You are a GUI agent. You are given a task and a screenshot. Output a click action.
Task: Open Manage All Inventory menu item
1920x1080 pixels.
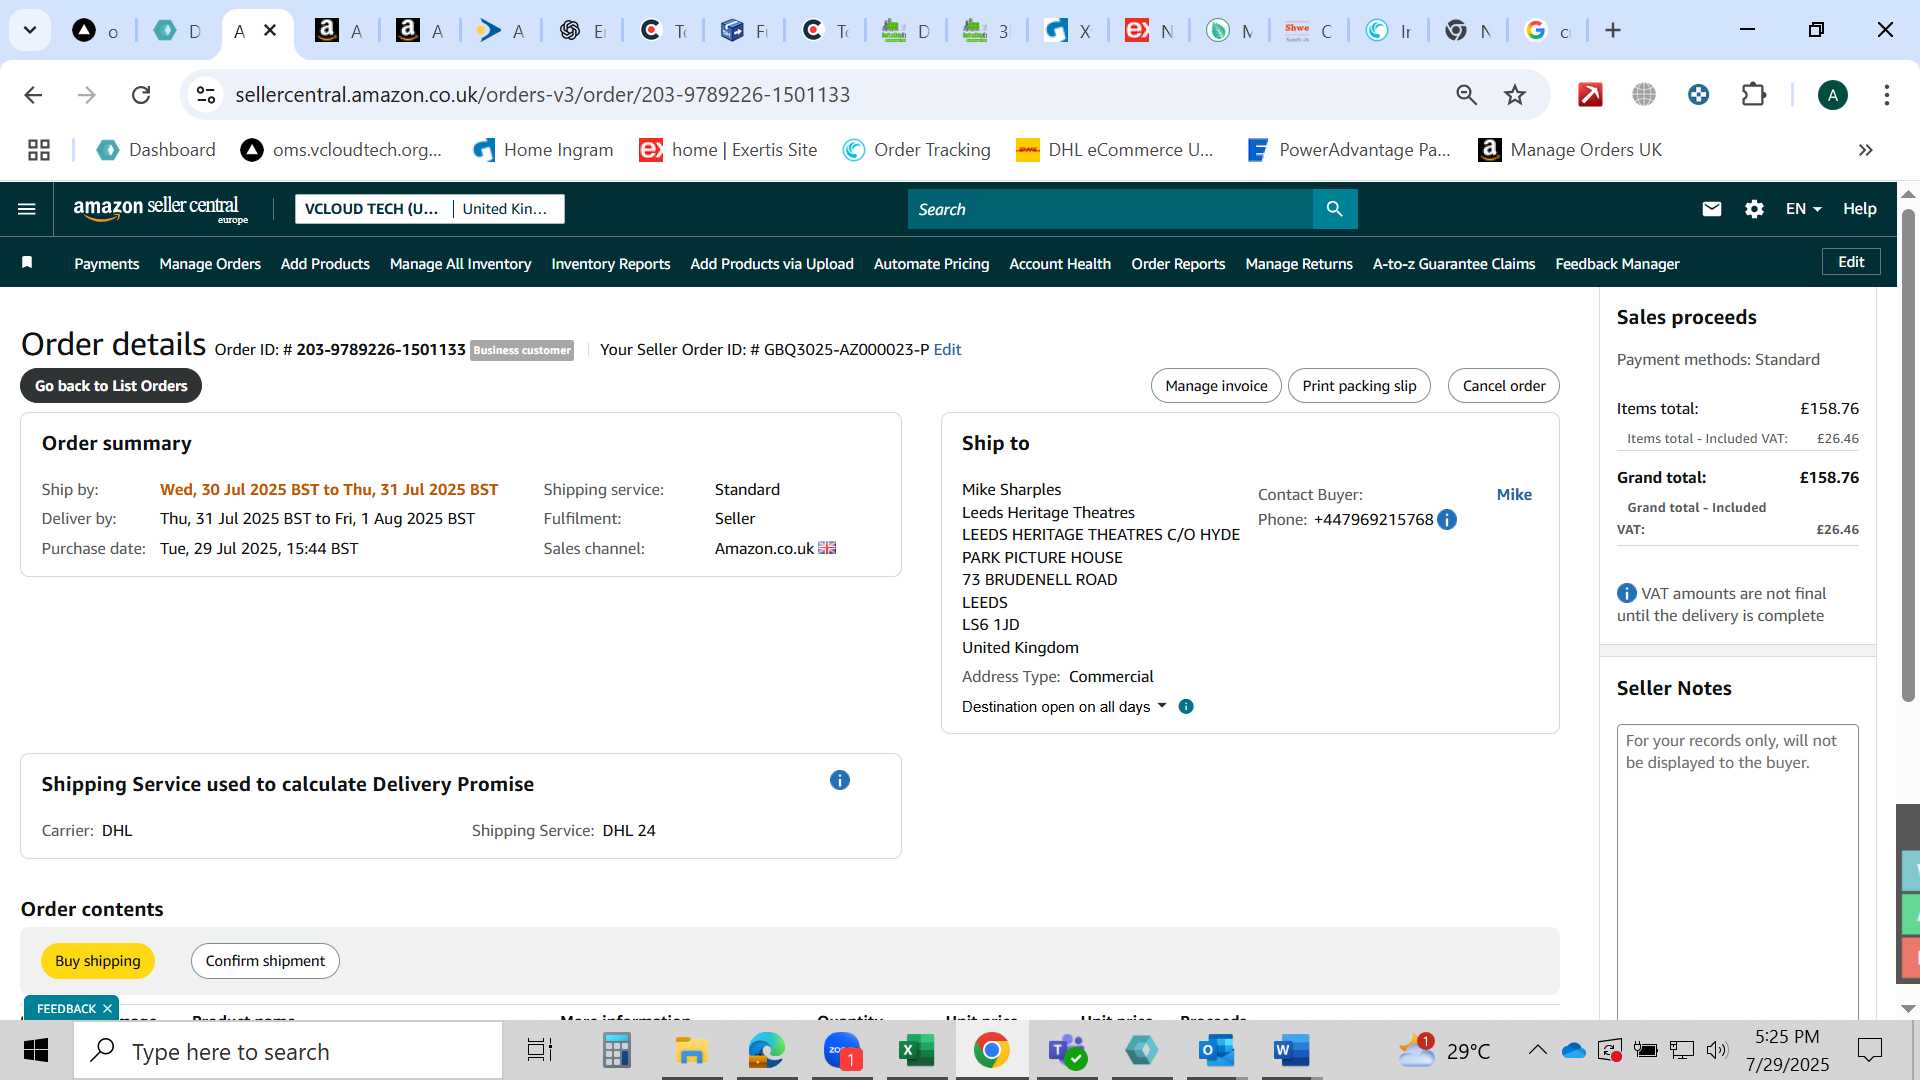(460, 264)
